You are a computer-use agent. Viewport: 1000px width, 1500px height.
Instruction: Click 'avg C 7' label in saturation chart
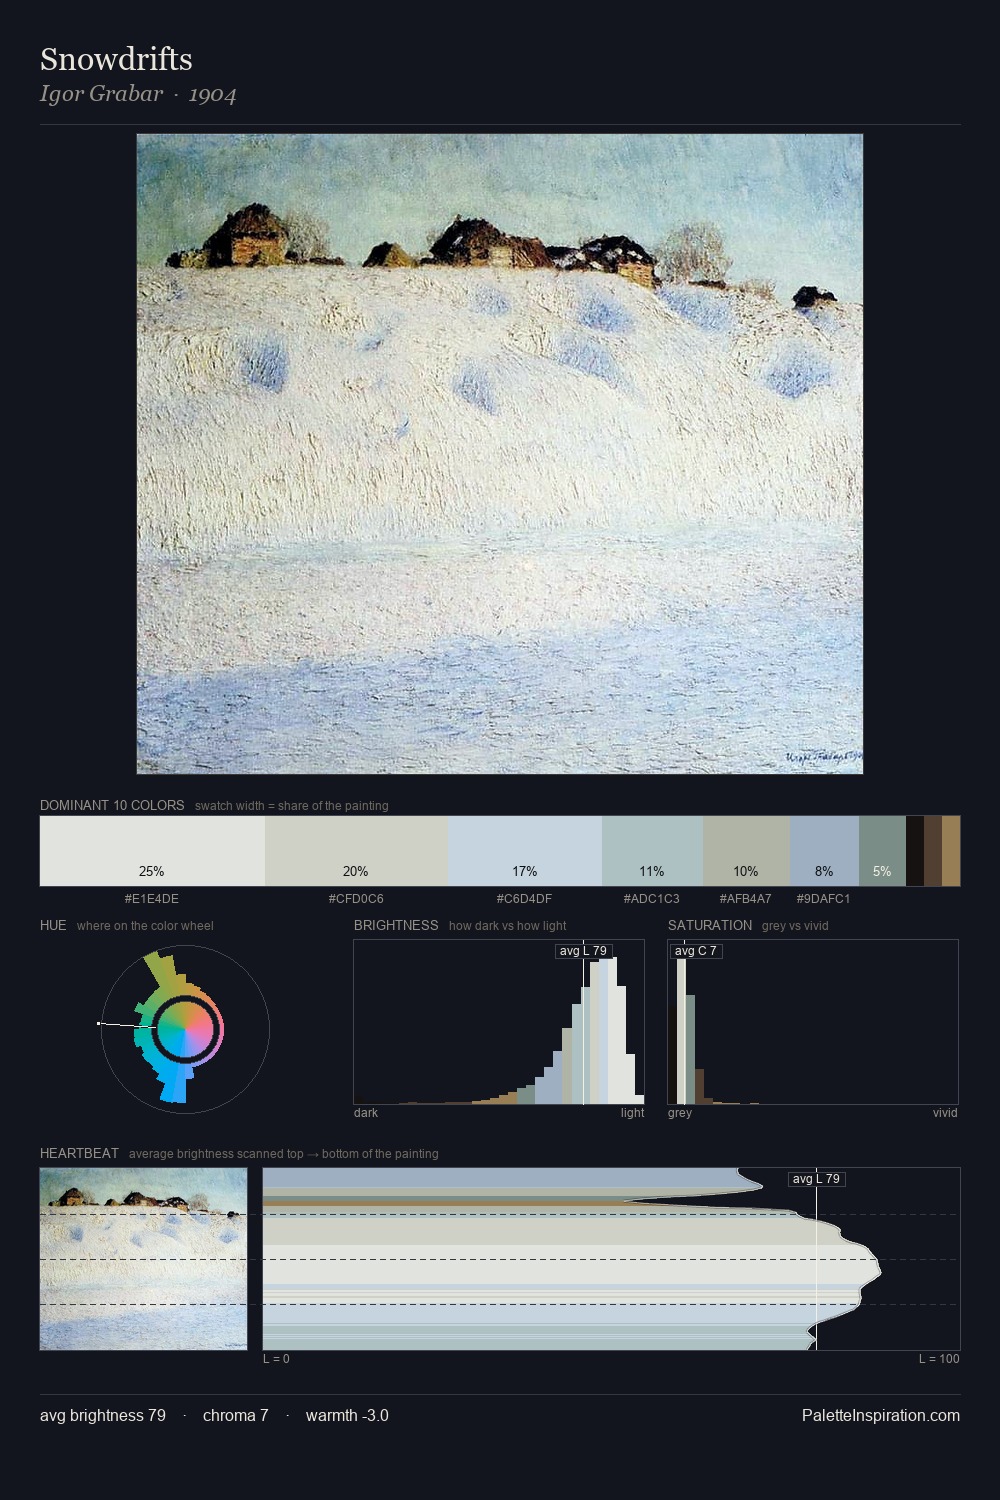pyautogui.click(x=696, y=951)
